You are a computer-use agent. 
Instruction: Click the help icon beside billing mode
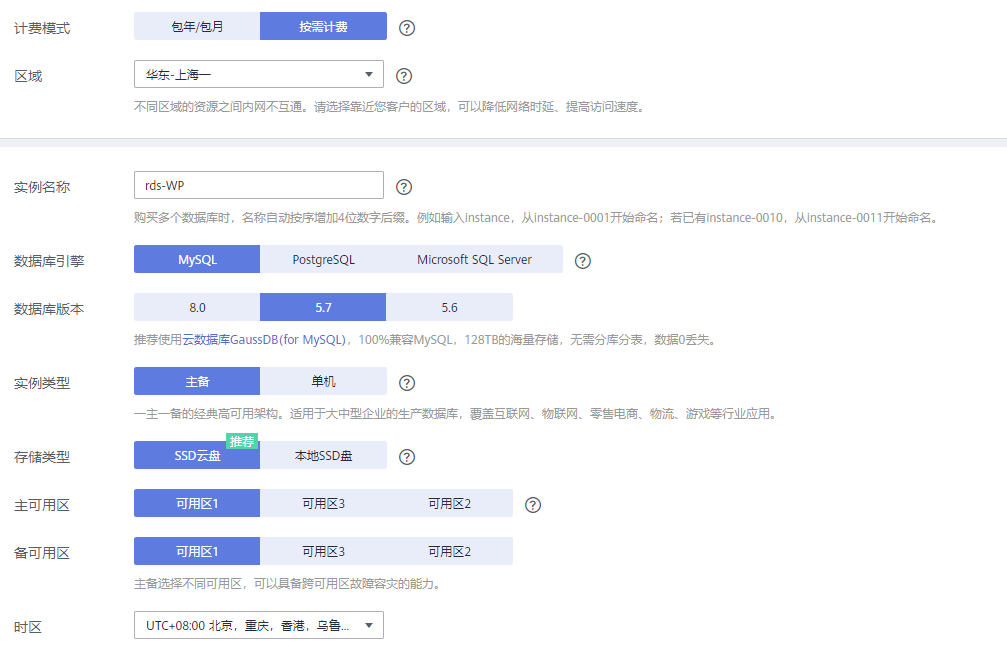pyautogui.click(x=406, y=27)
